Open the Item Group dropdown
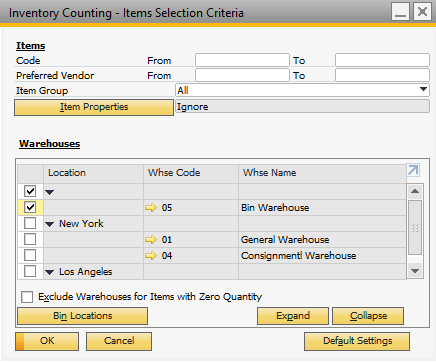Image resolution: width=436 pixels, height=362 pixels. 423,90
